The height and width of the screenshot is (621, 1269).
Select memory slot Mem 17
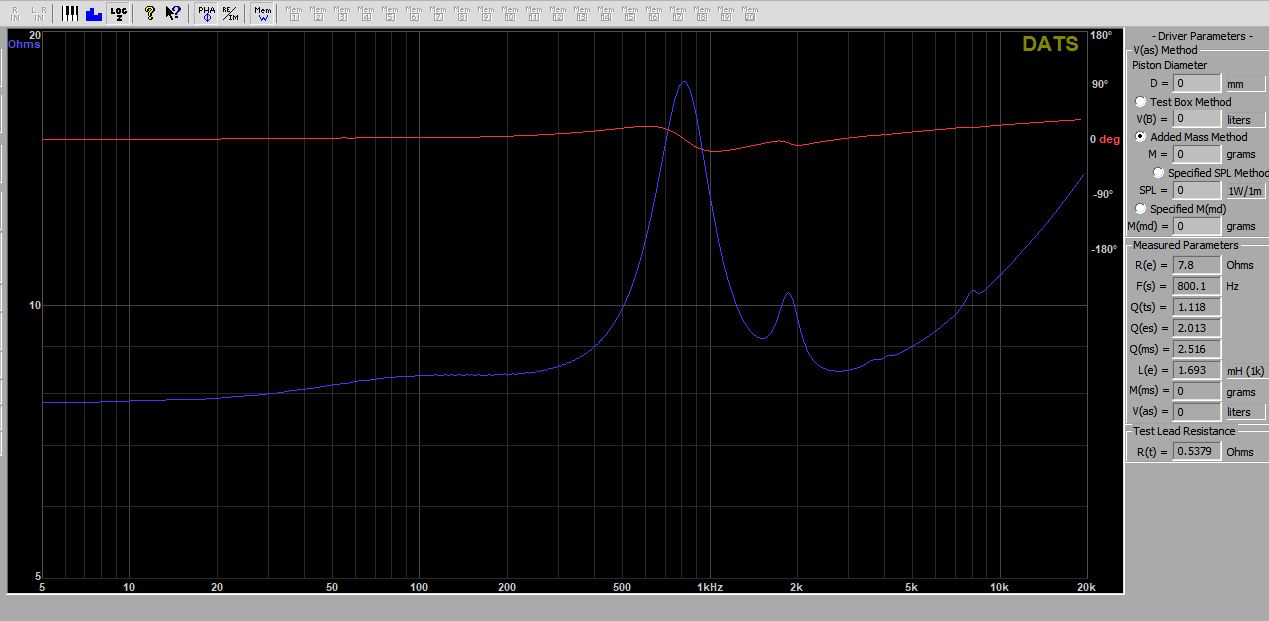tap(678, 13)
